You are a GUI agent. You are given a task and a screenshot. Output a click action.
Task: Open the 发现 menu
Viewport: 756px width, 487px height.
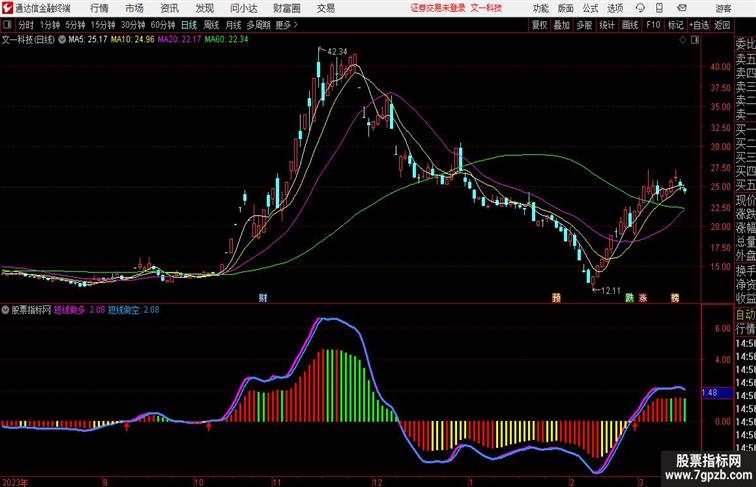204,8
